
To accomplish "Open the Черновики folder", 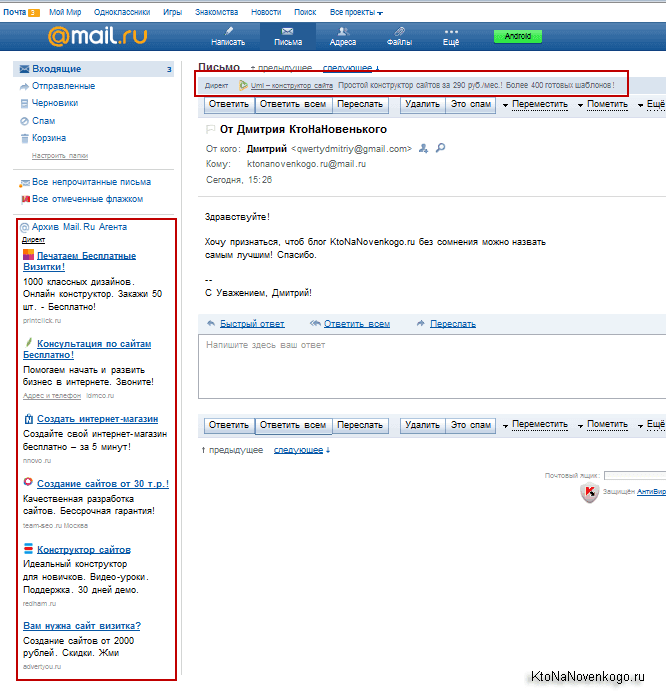I will [x=55, y=103].
